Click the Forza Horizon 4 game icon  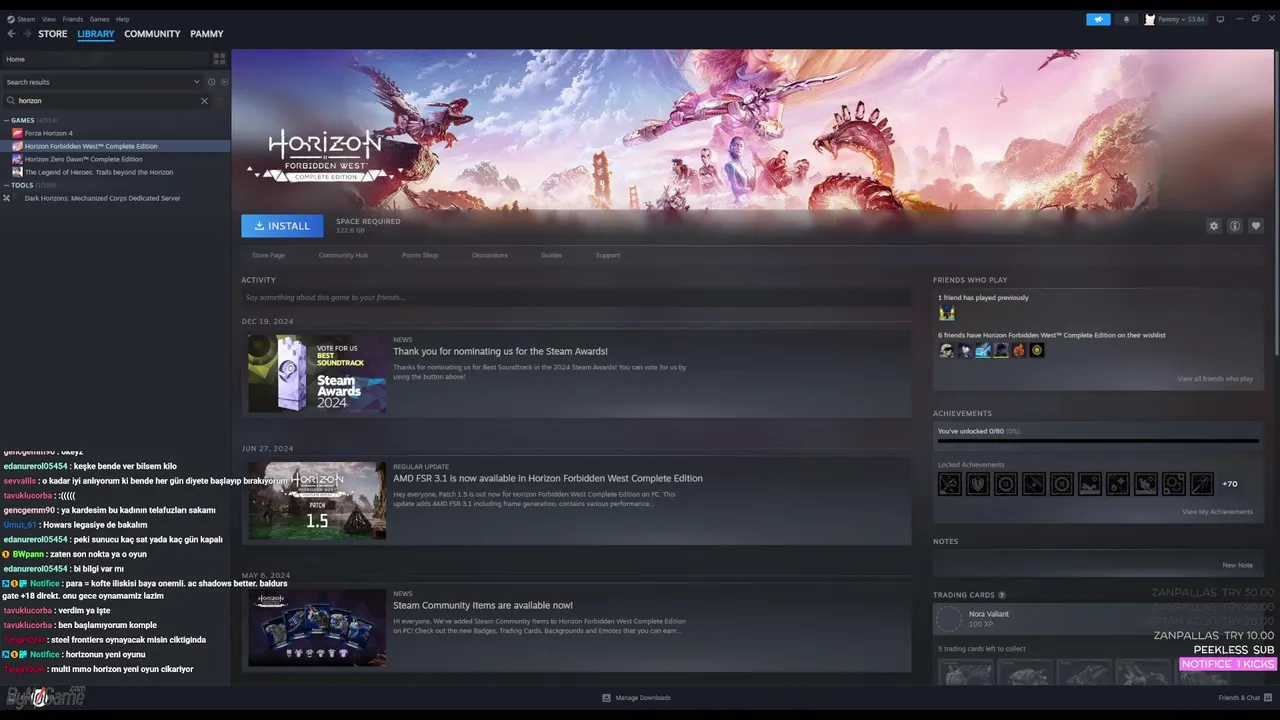click(17, 133)
